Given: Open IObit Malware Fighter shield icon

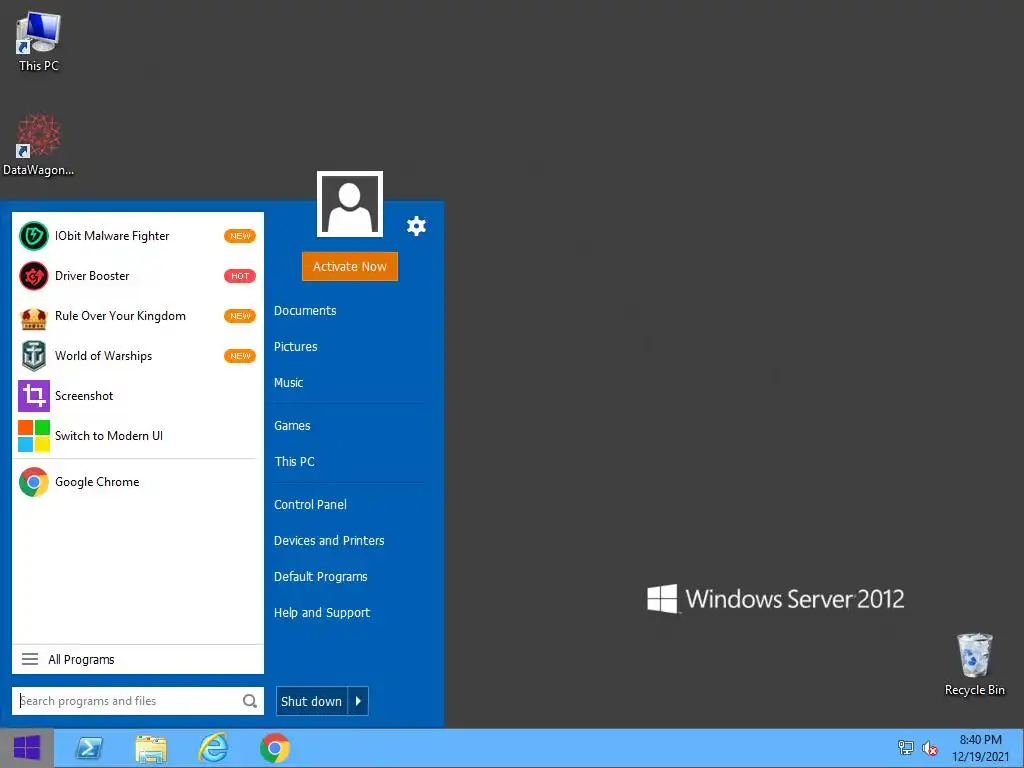Looking at the screenshot, I should coord(33,236).
